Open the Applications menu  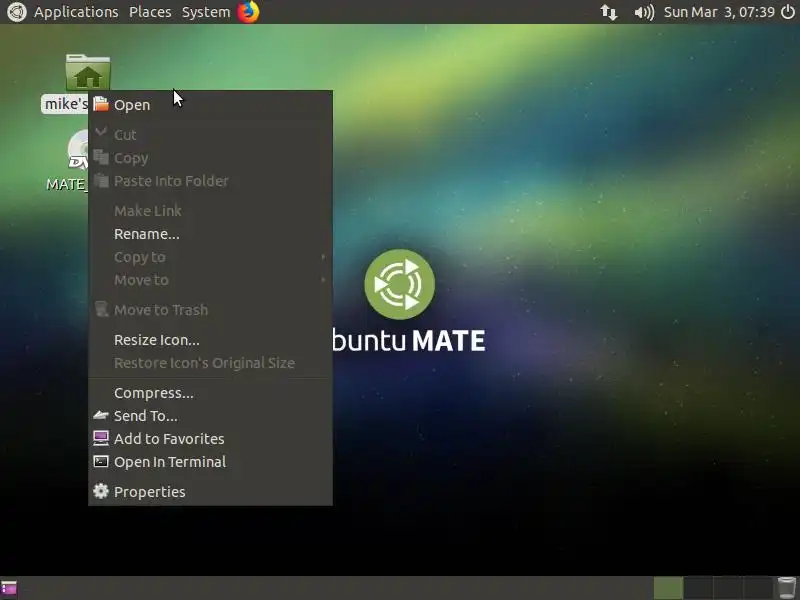[x=76, y=12]
